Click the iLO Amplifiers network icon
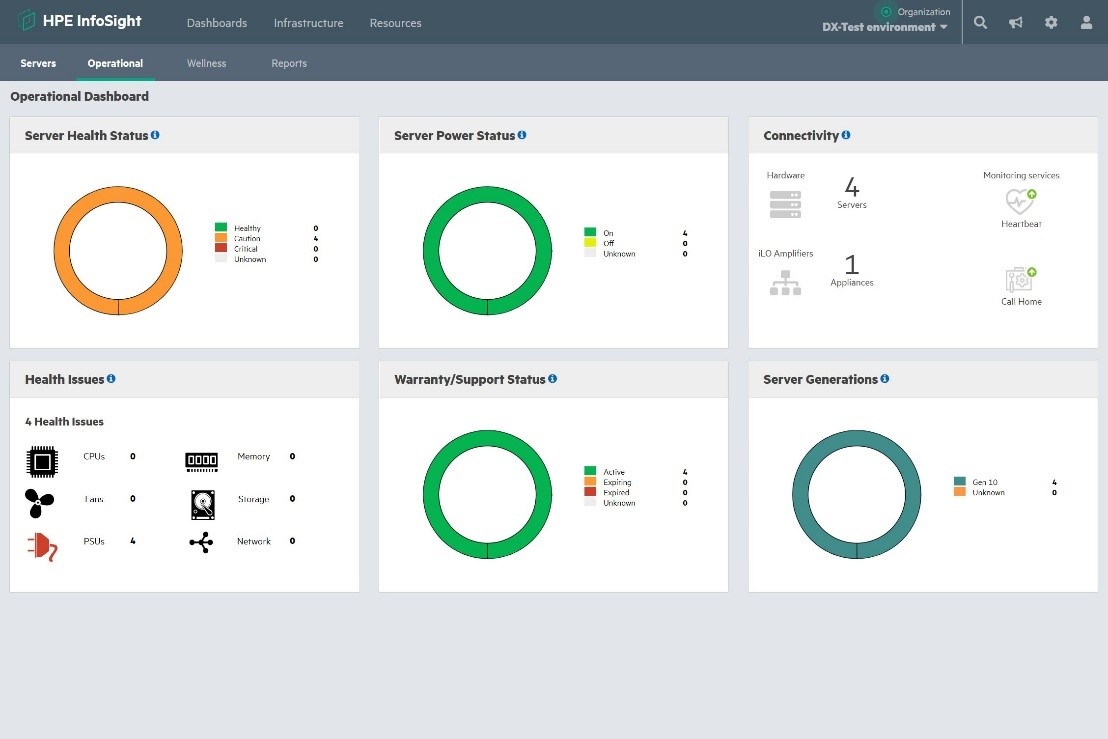This screenshot has width=1108, height=739. tap(785, 283)
